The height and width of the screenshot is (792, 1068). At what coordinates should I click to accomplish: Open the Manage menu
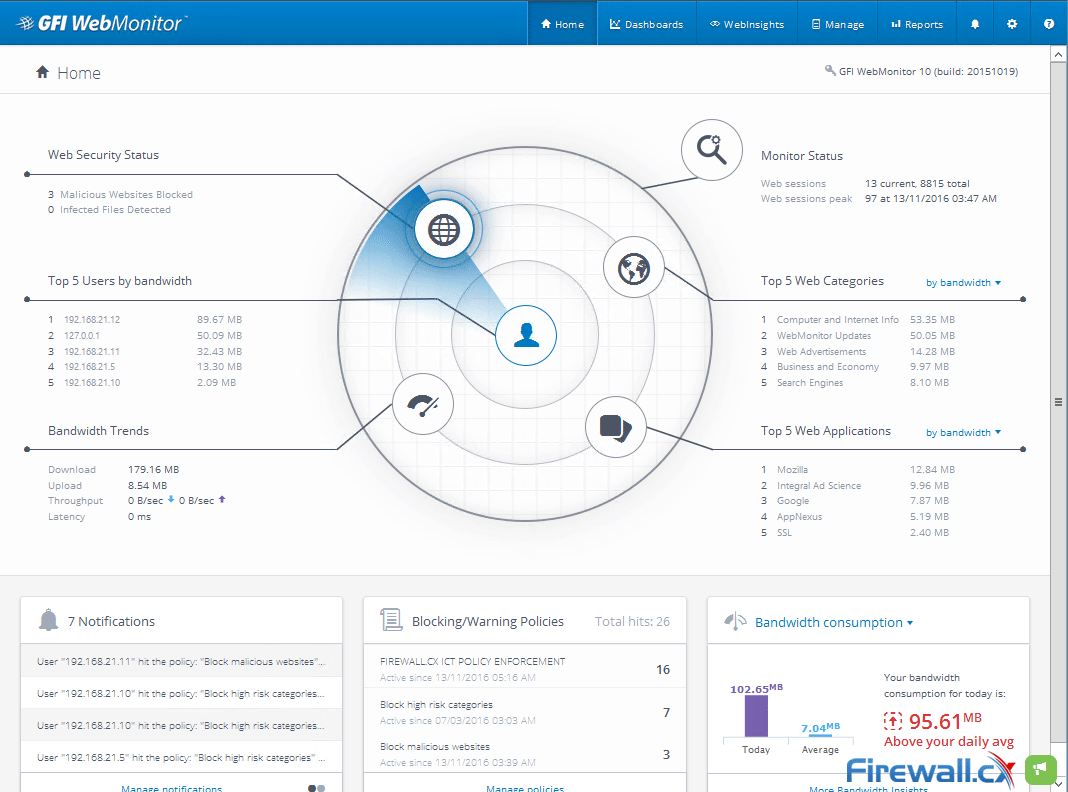tap(838, 24)
